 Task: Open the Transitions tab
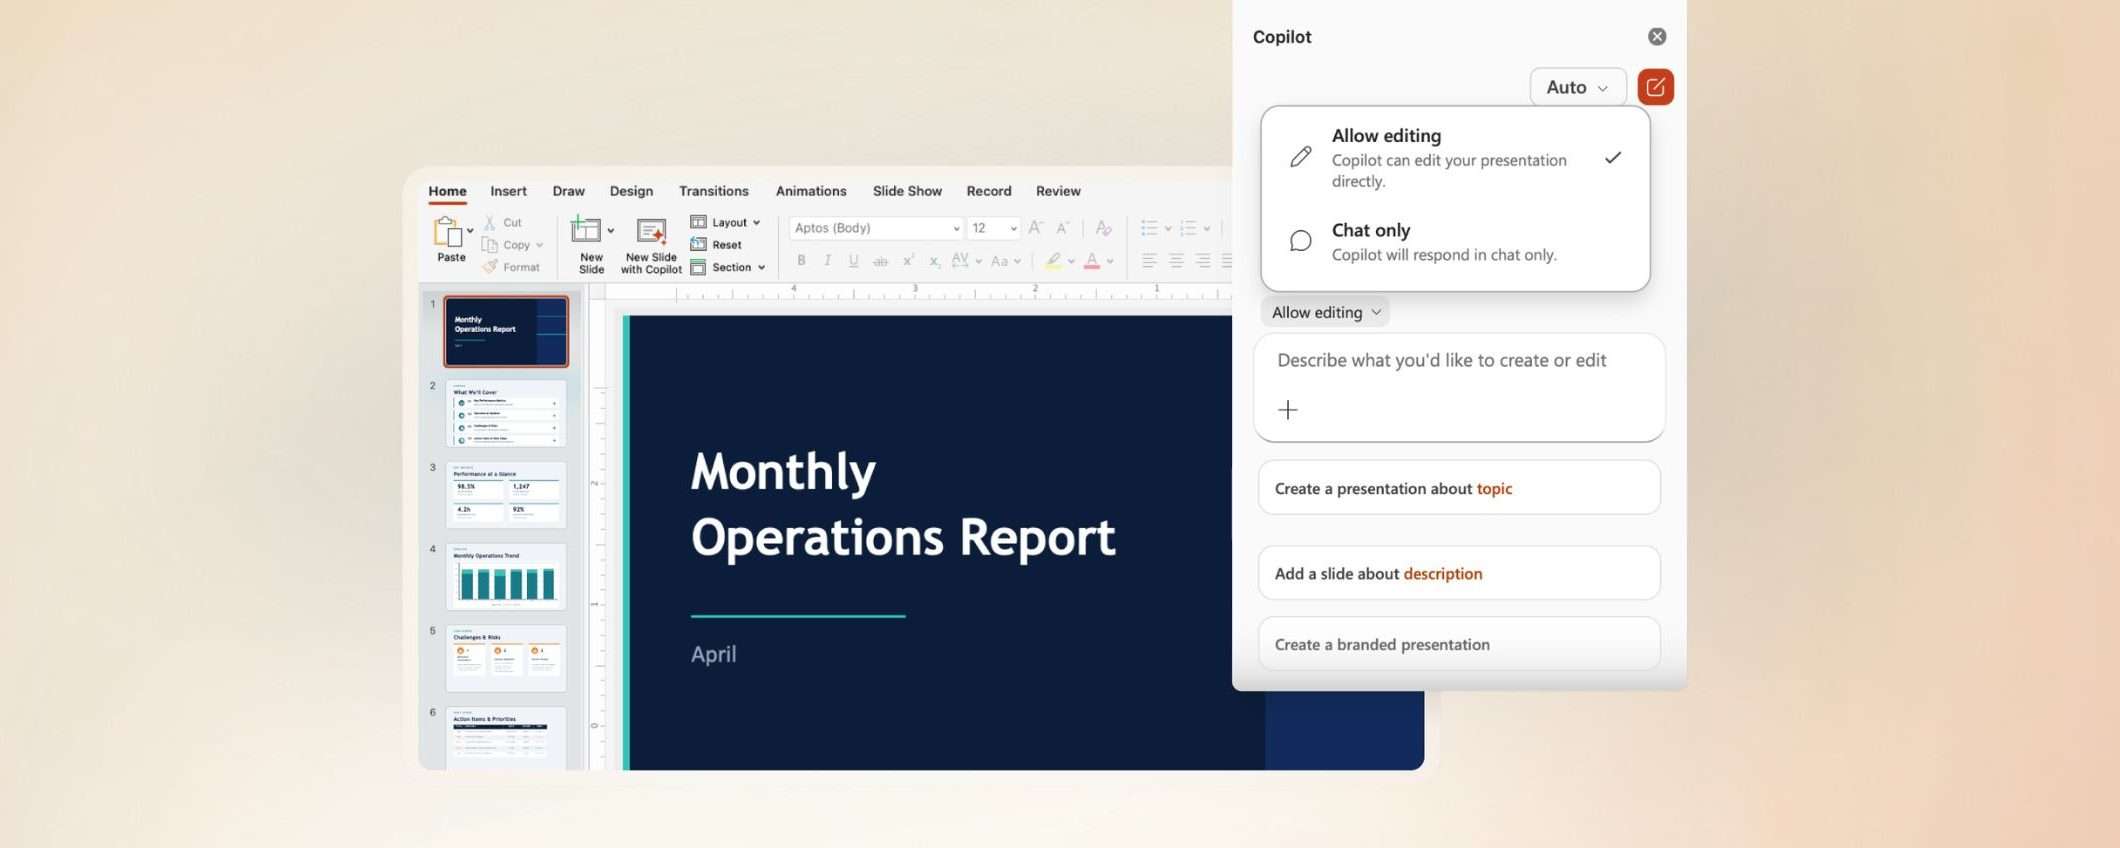pyautogui.click(x=713, y=191)
